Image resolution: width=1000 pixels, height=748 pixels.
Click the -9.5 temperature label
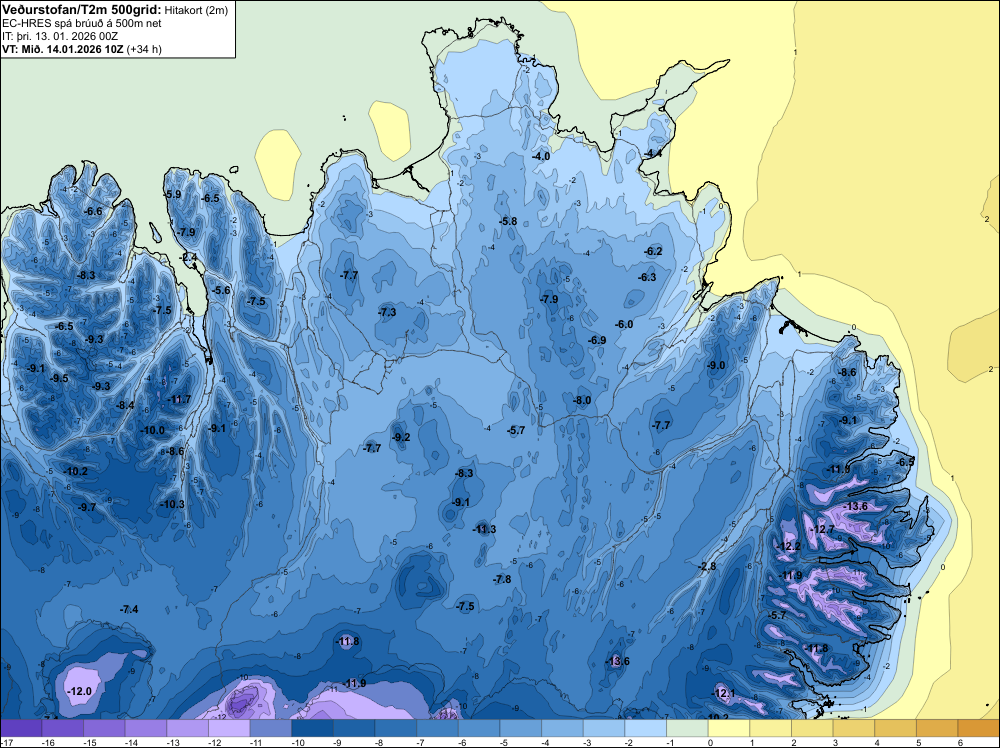[x=59, y=378]
